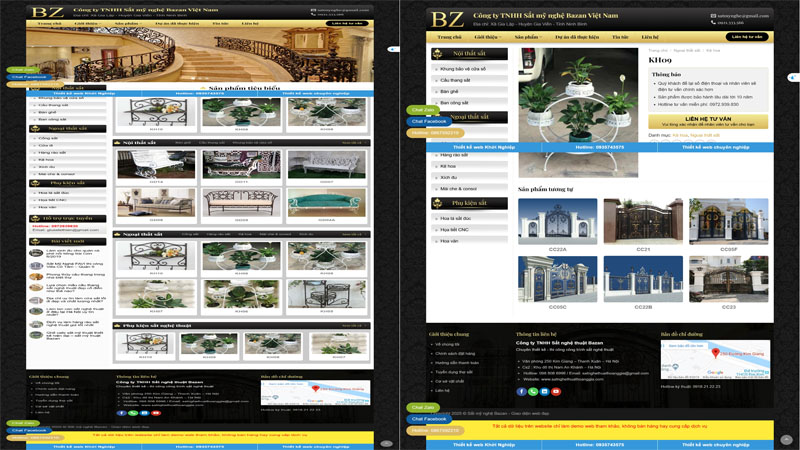Open Cơ sở vật chất in product page footer
The height and width of the screenshot is (450, 800).
[449, 381]
